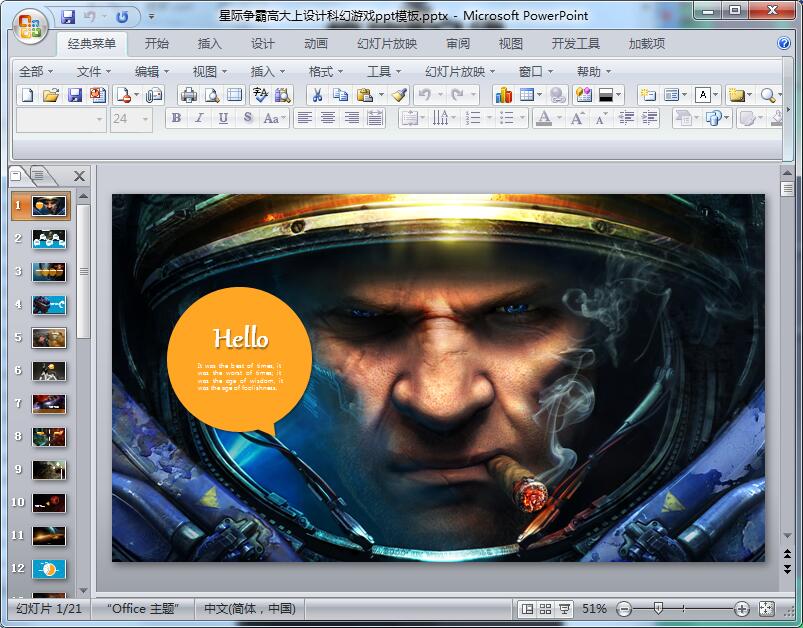Click the "Office 主题" status bar entry

click(x=142, y=609)
